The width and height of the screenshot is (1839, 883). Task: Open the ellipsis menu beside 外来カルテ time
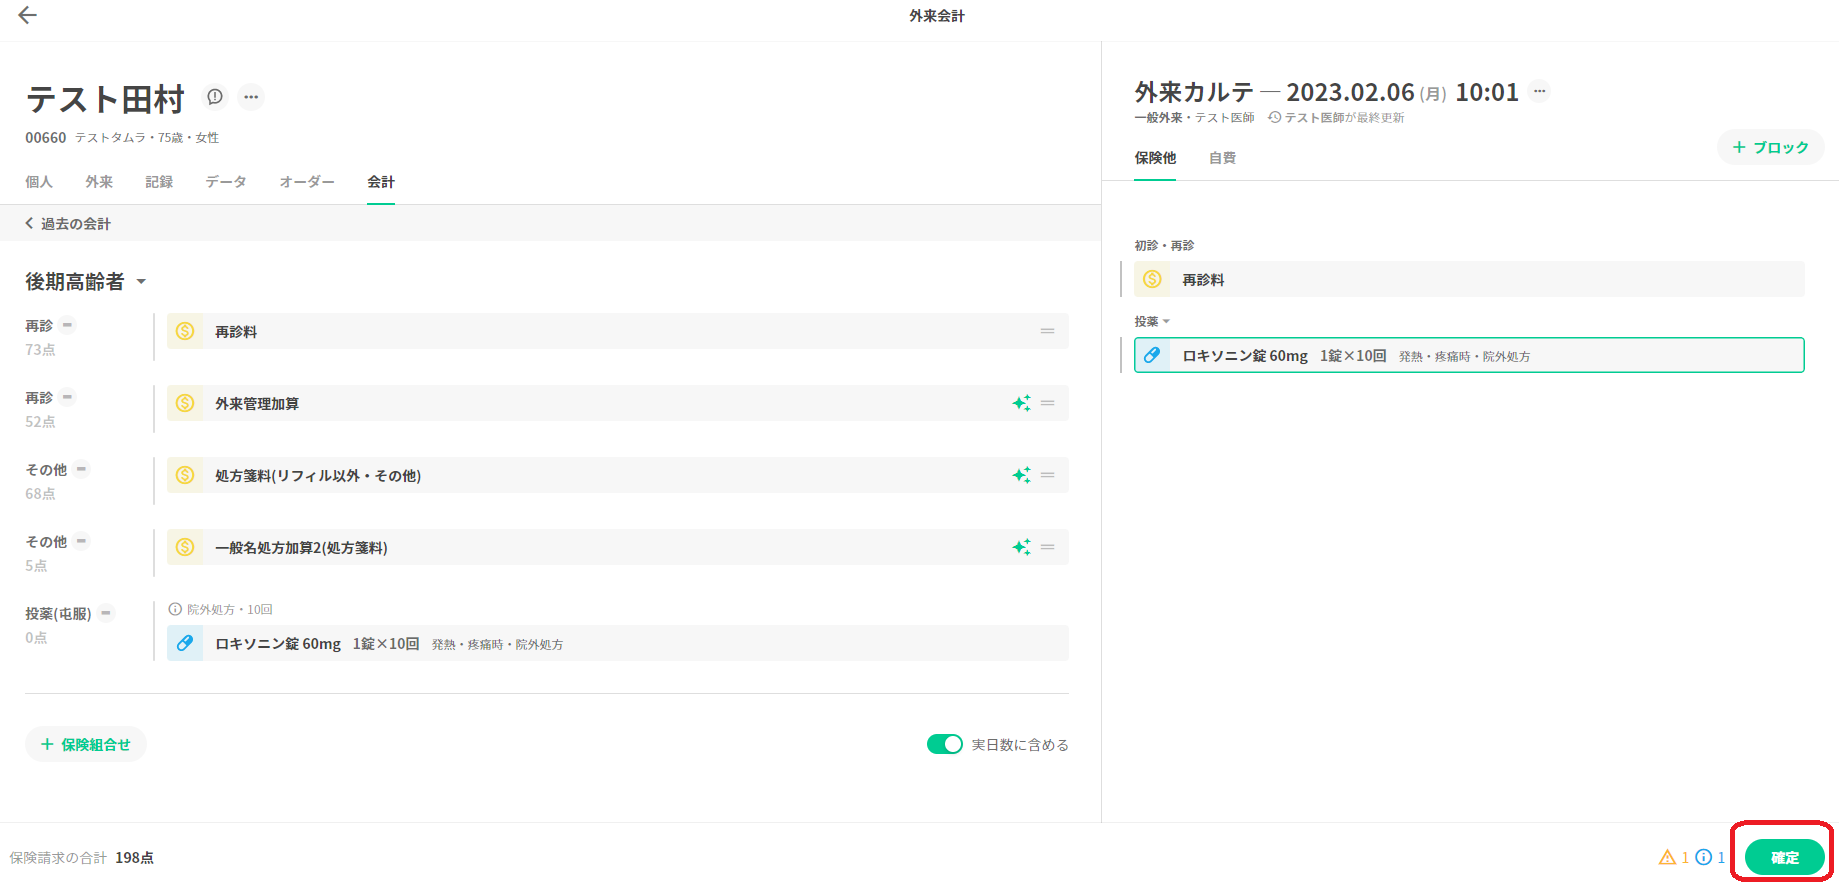1540,91
